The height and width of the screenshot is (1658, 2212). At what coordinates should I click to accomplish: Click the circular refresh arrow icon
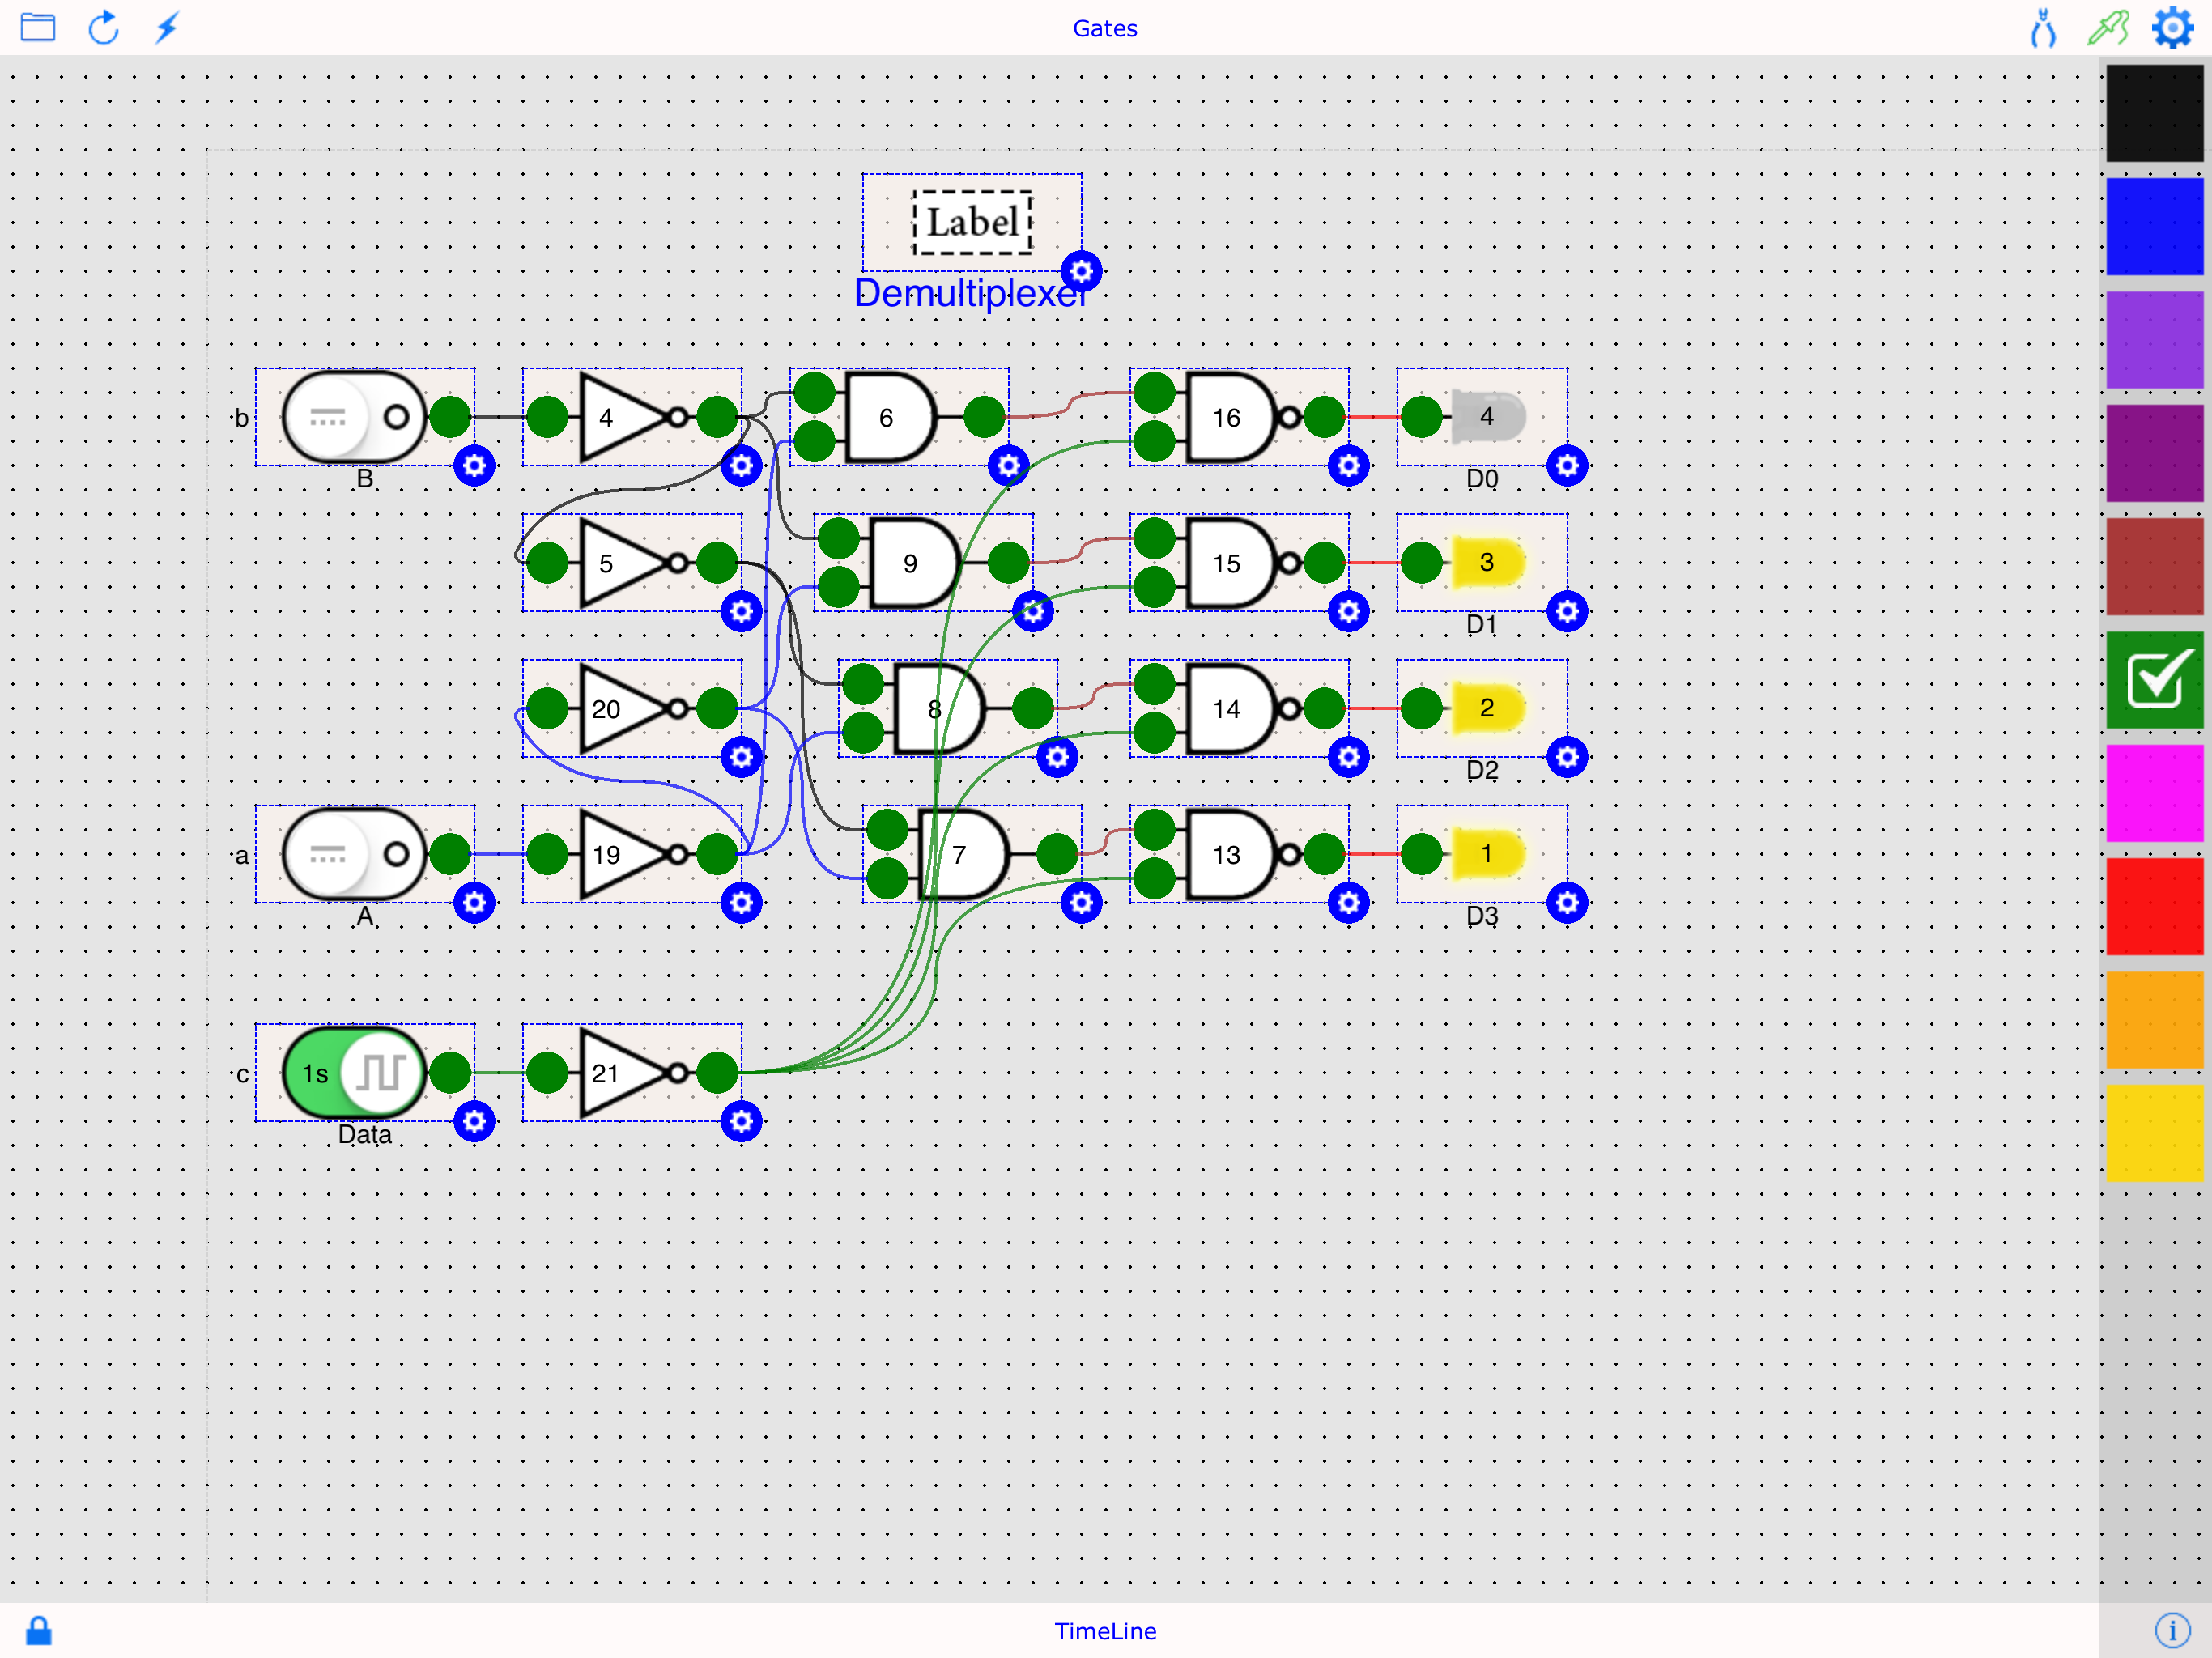pyautogui.click(x=103, y=27)
